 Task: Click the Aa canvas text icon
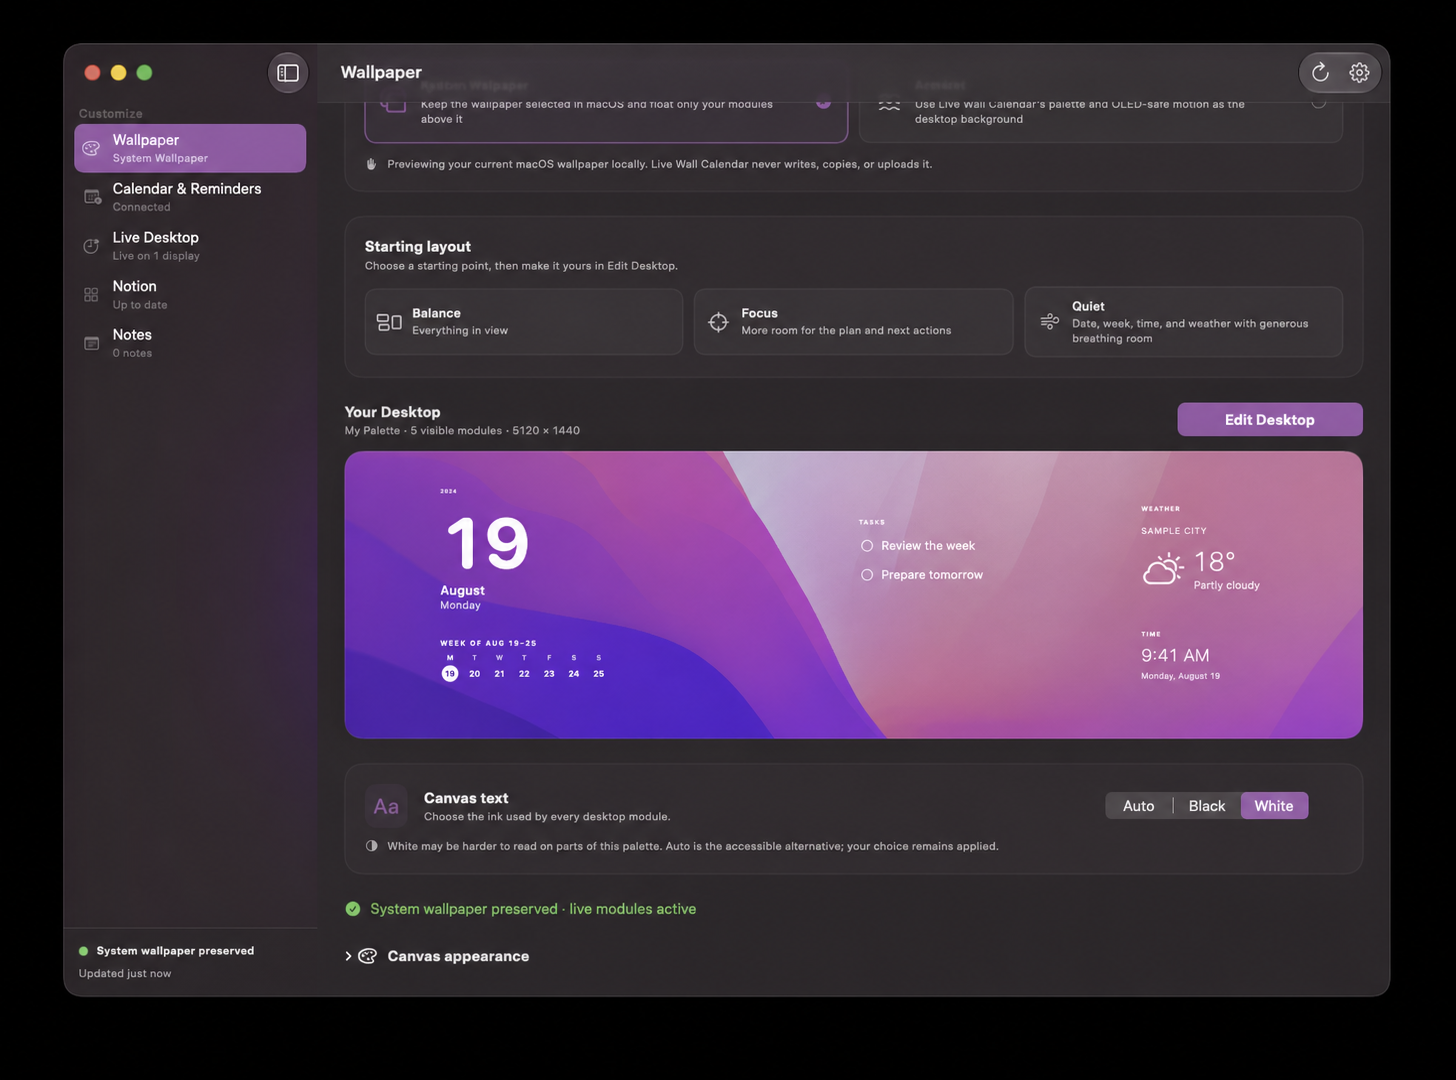[x=386, y=806]
